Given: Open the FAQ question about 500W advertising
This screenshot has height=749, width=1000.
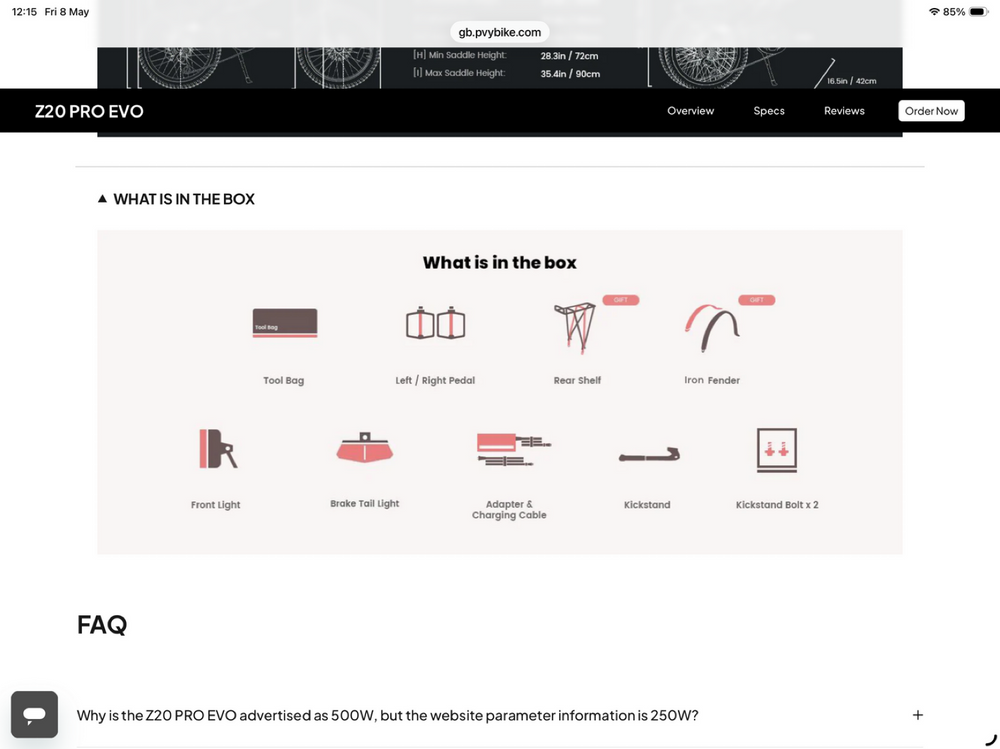Looking at the screenshot, I should click(x=387, y=715).
